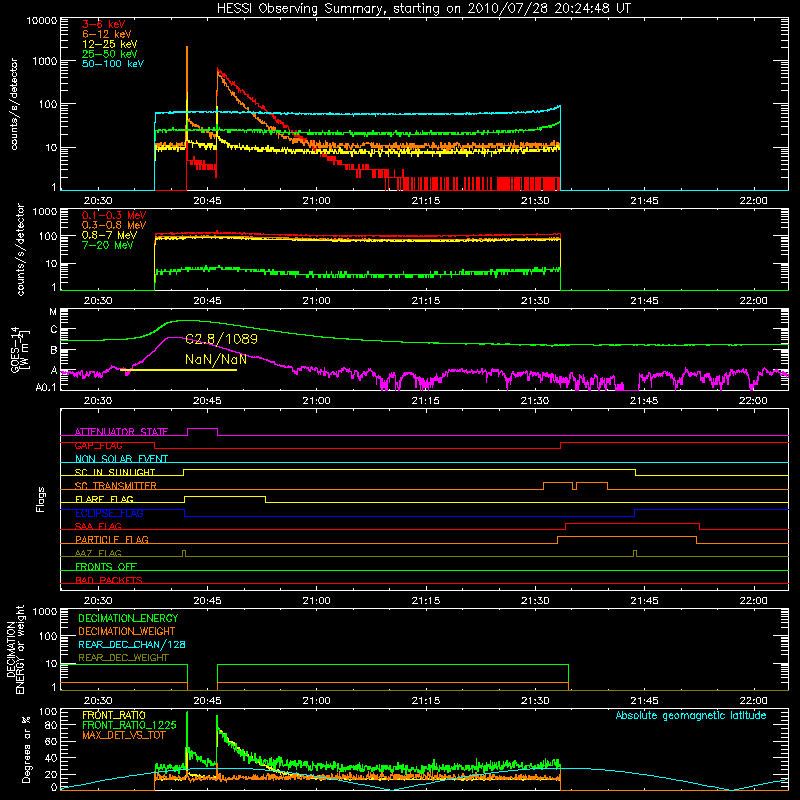Click the raised SAA_FLAG segment
800x800 pixels.
coord(632,523)
